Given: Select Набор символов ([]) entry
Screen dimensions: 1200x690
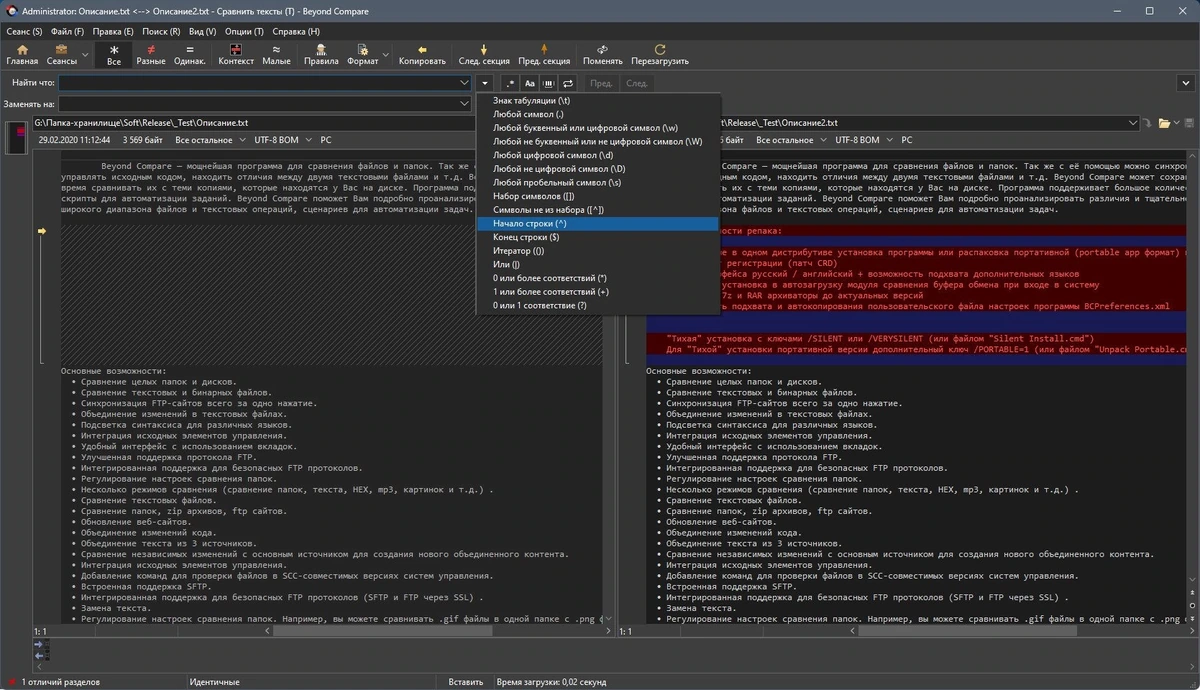Looking at the screenshot, I should point(598,197).
